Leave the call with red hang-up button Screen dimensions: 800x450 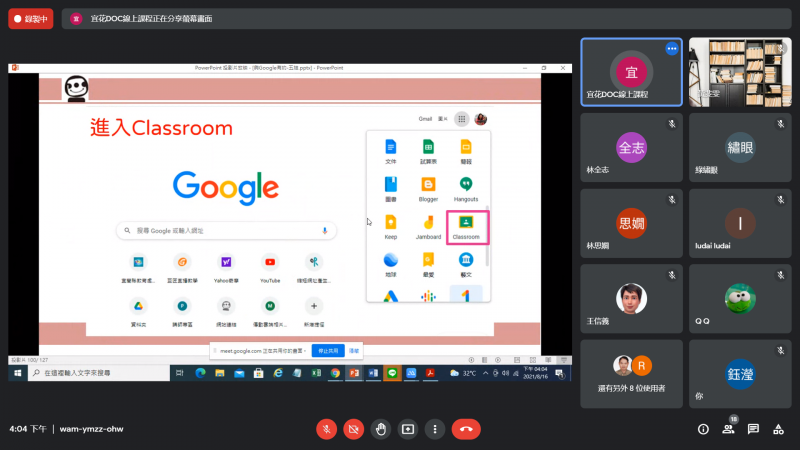[x=466, y=429]
